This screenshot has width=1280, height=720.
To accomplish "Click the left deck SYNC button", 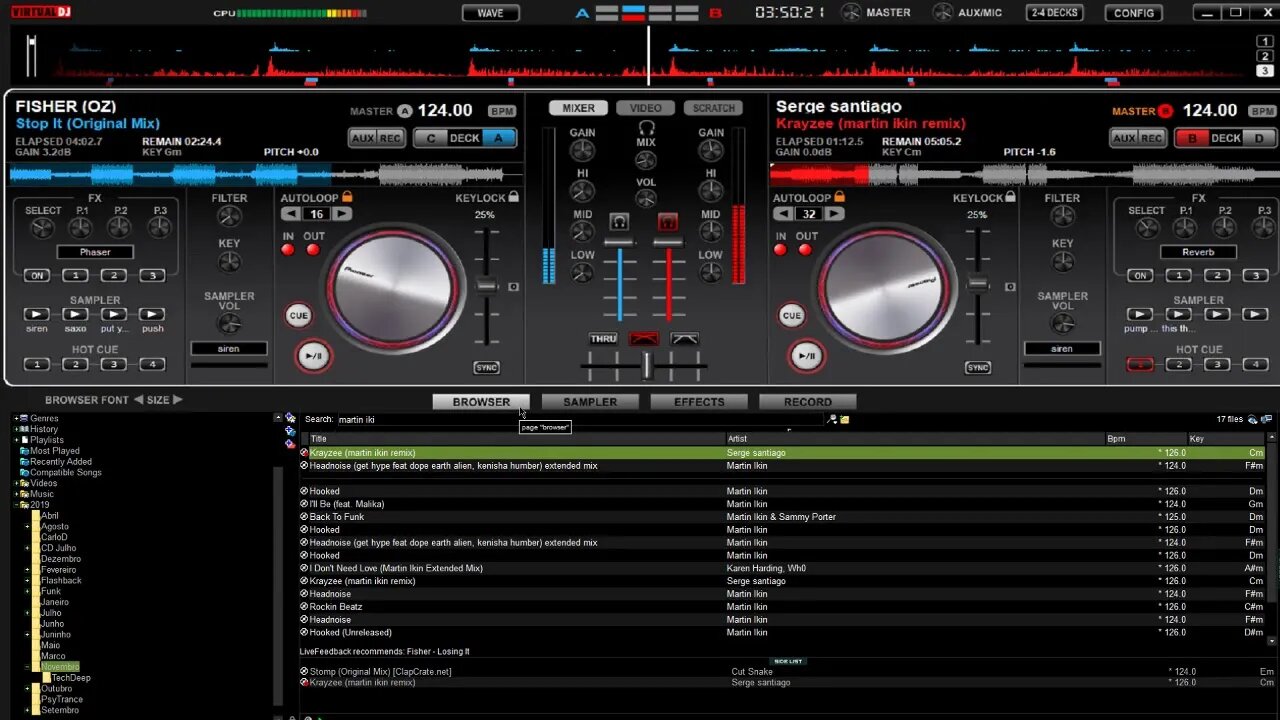I will coord(486,368).
